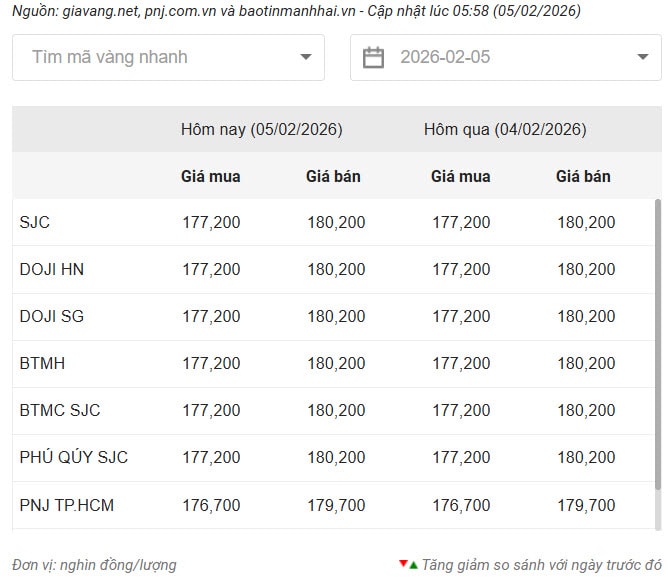Click the PHÚ QUÝ SJC row label
This screenshot has height=587, width=668.
74,457
